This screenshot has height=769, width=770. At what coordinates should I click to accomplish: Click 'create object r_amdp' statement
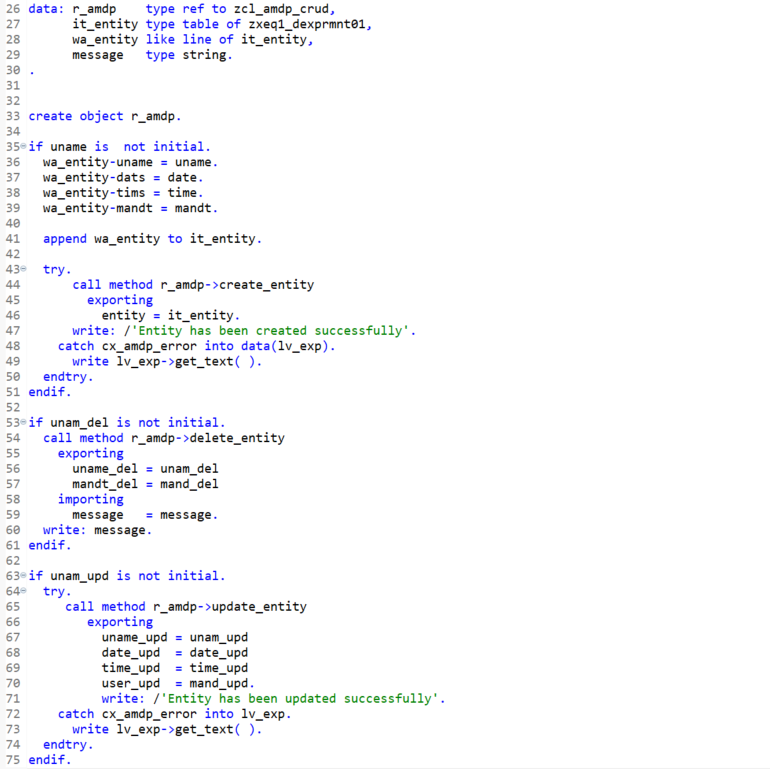pyautogui.click(x=105, y=116)
